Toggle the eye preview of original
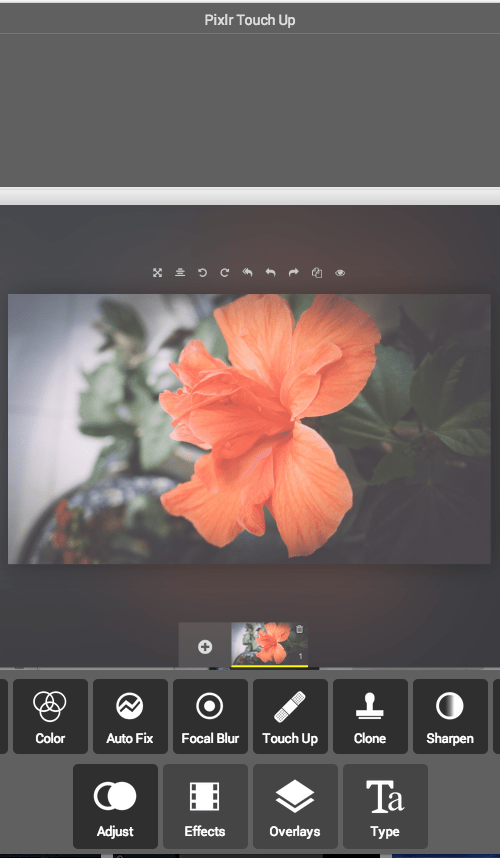This screenshot has height=858, width=500. [x=340, y=273]
